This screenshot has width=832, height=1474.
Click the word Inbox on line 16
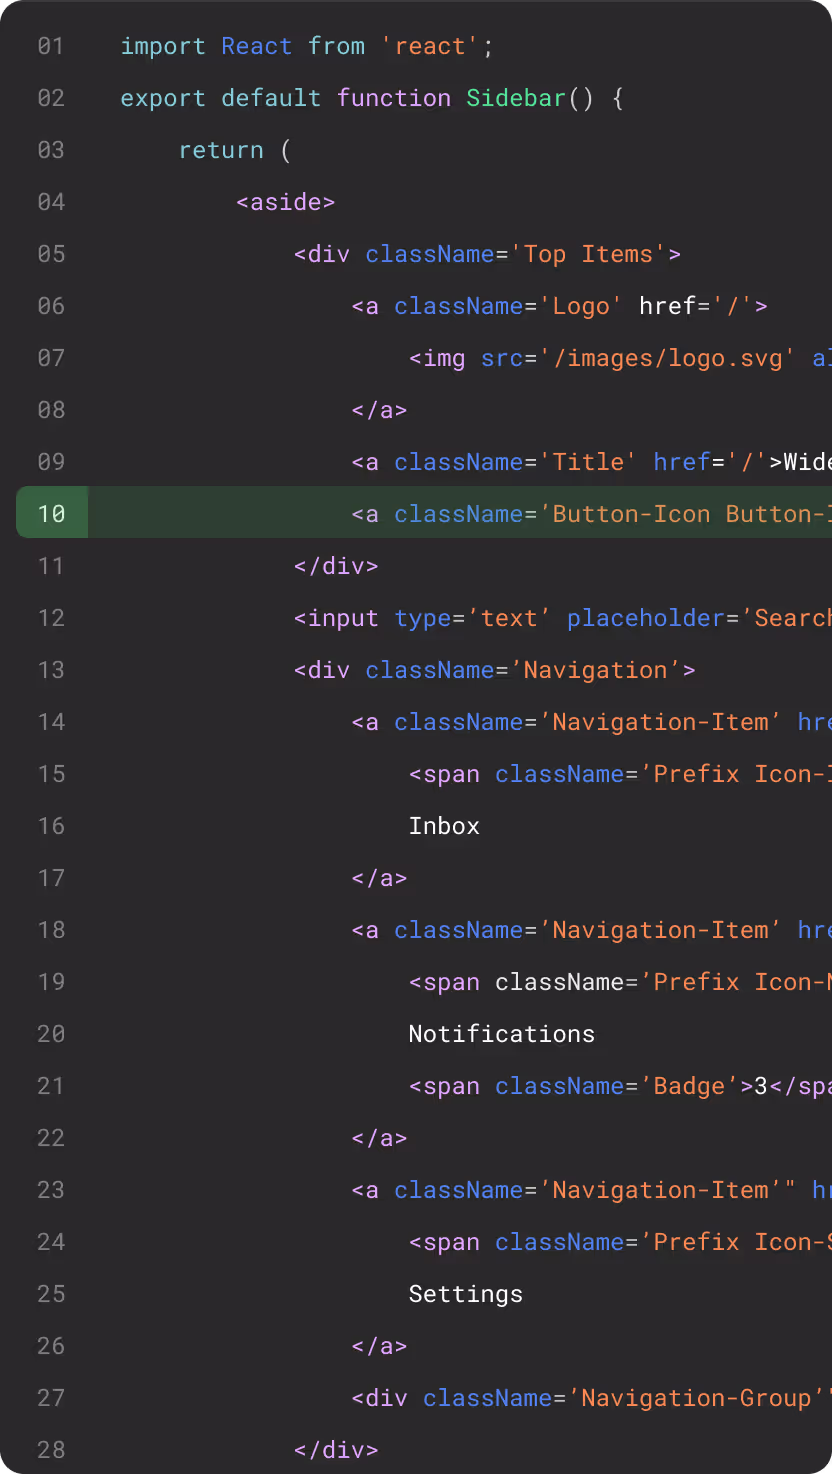pyautogui.click(x=444, y=826)
